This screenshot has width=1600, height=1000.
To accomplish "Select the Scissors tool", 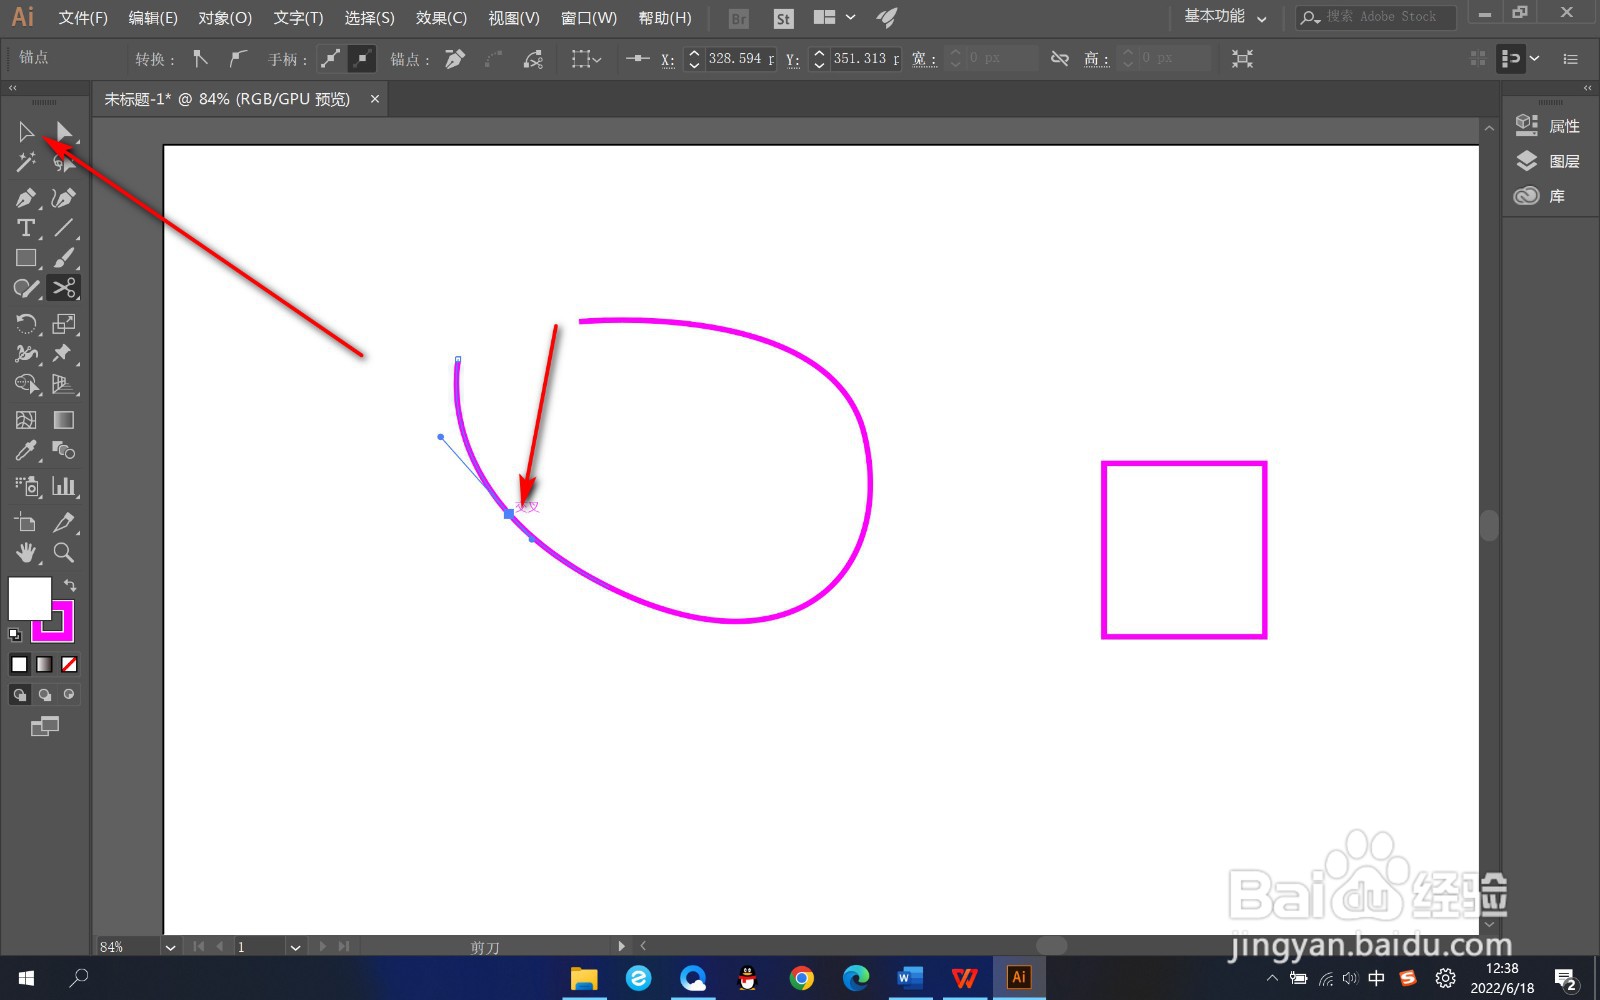I will pos(64,288).
